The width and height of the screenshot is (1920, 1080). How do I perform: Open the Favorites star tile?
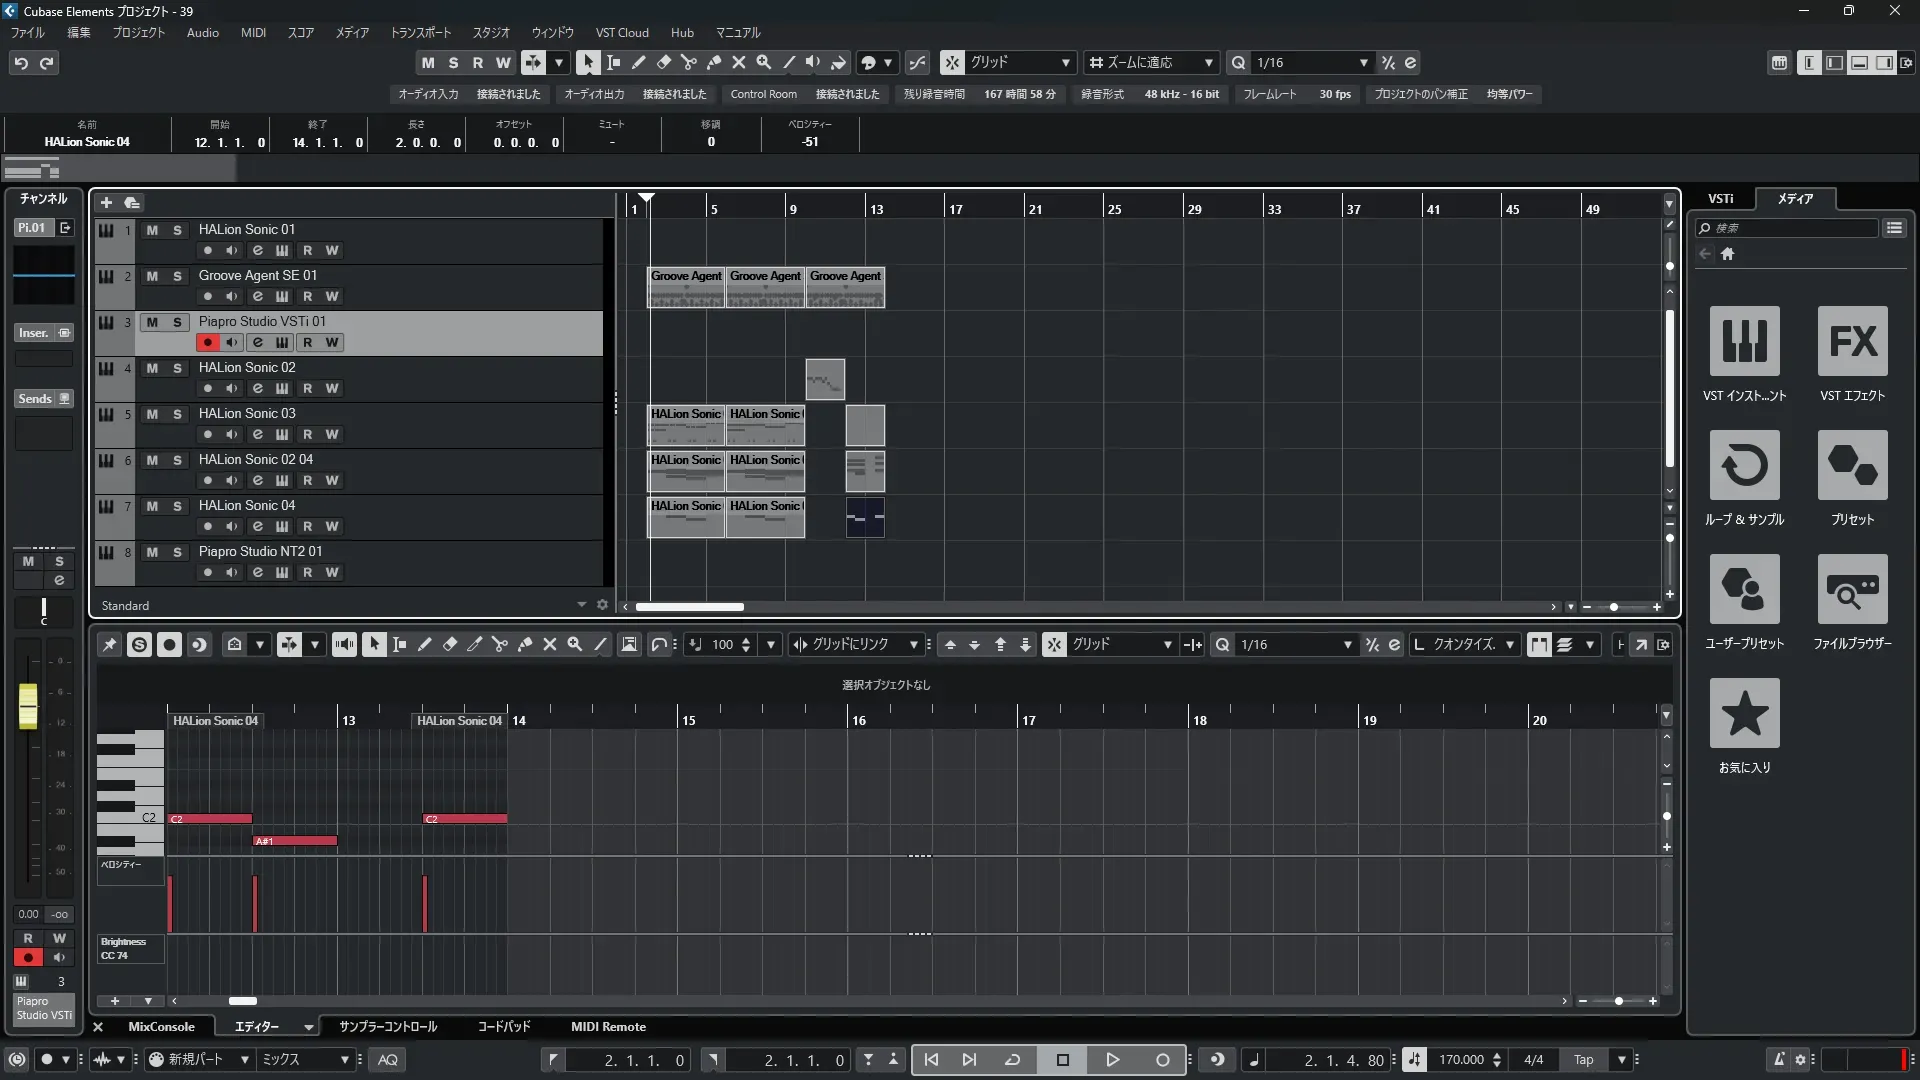tap(1744, 713)
